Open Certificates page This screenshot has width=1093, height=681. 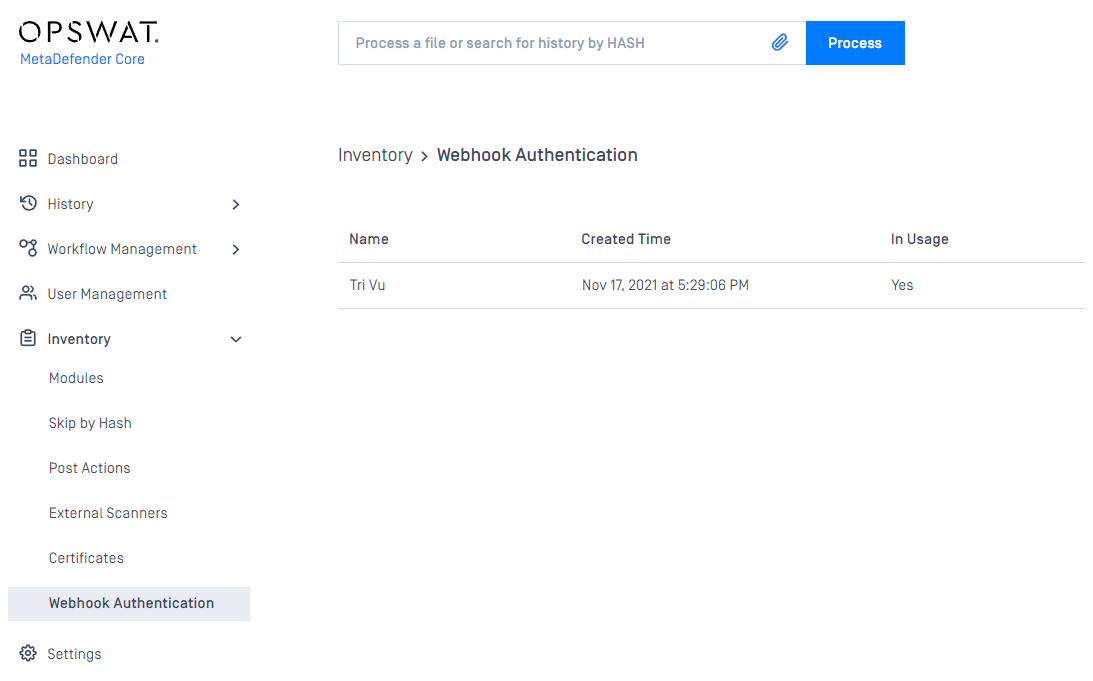(x=86, y=558)
